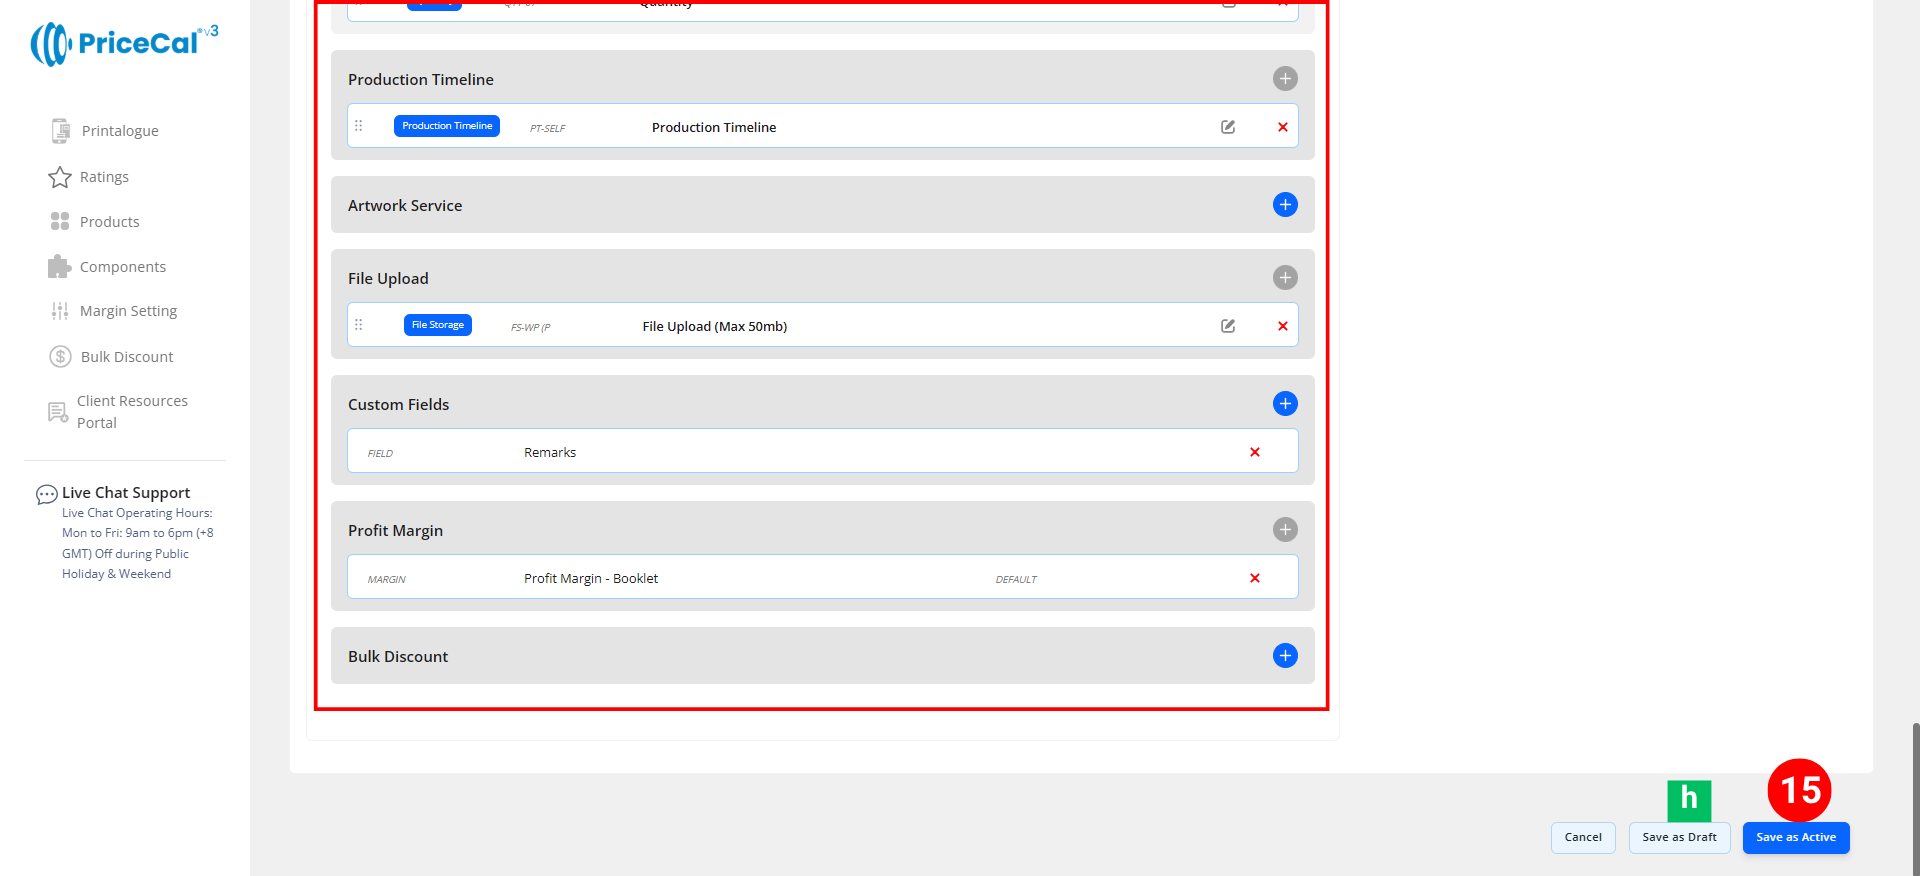Click the drag handle on Production Timeline row
Viewport: 1920px width, 876px height.
(x=359, y=126)
